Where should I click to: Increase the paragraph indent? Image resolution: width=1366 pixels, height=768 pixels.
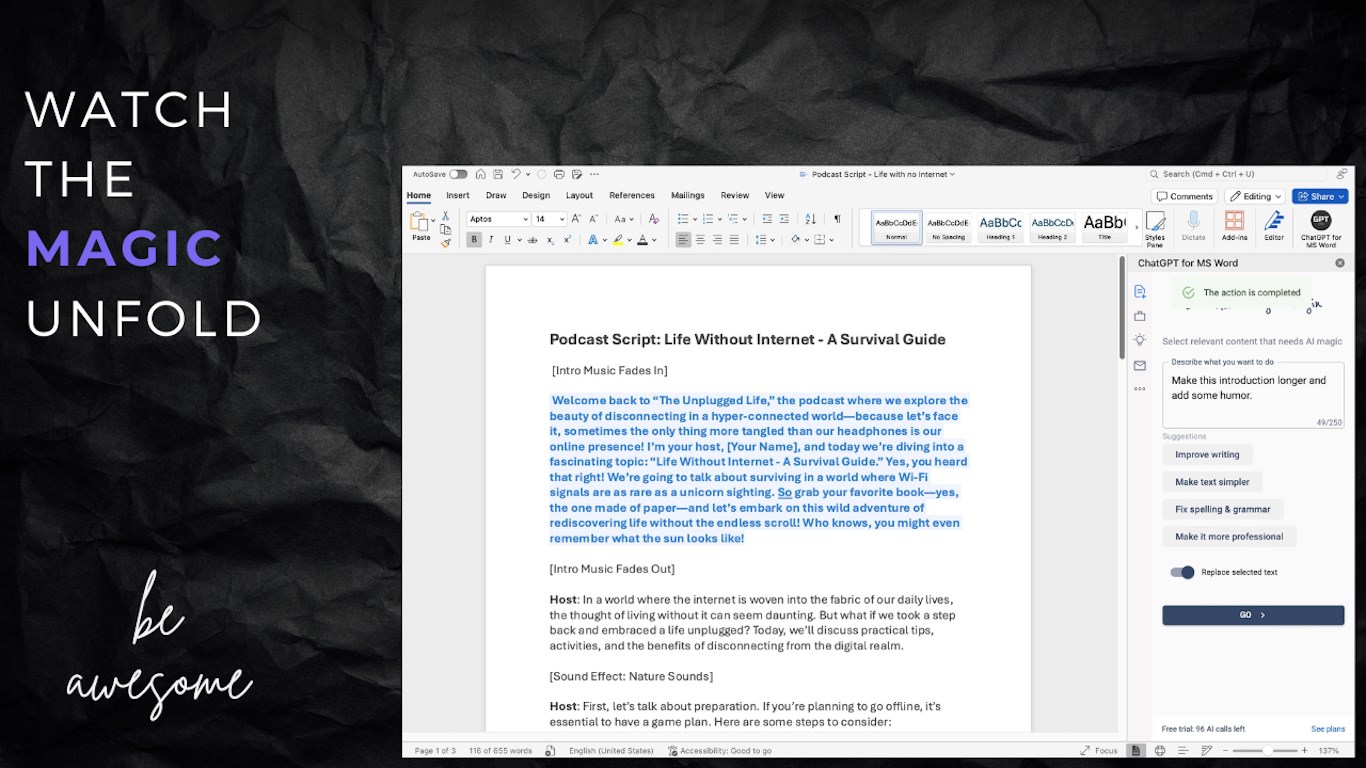(784, 219)
